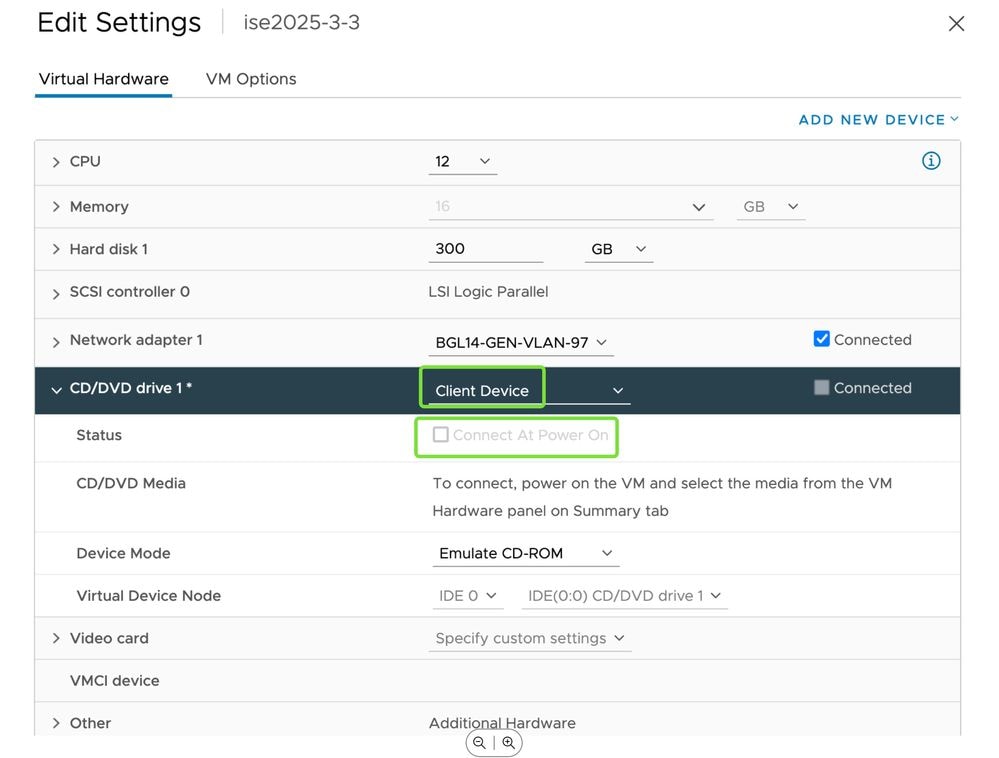The image size is (999, 758).
Task: Click the zoom out magnifier icon
Action: coord(480,743)
